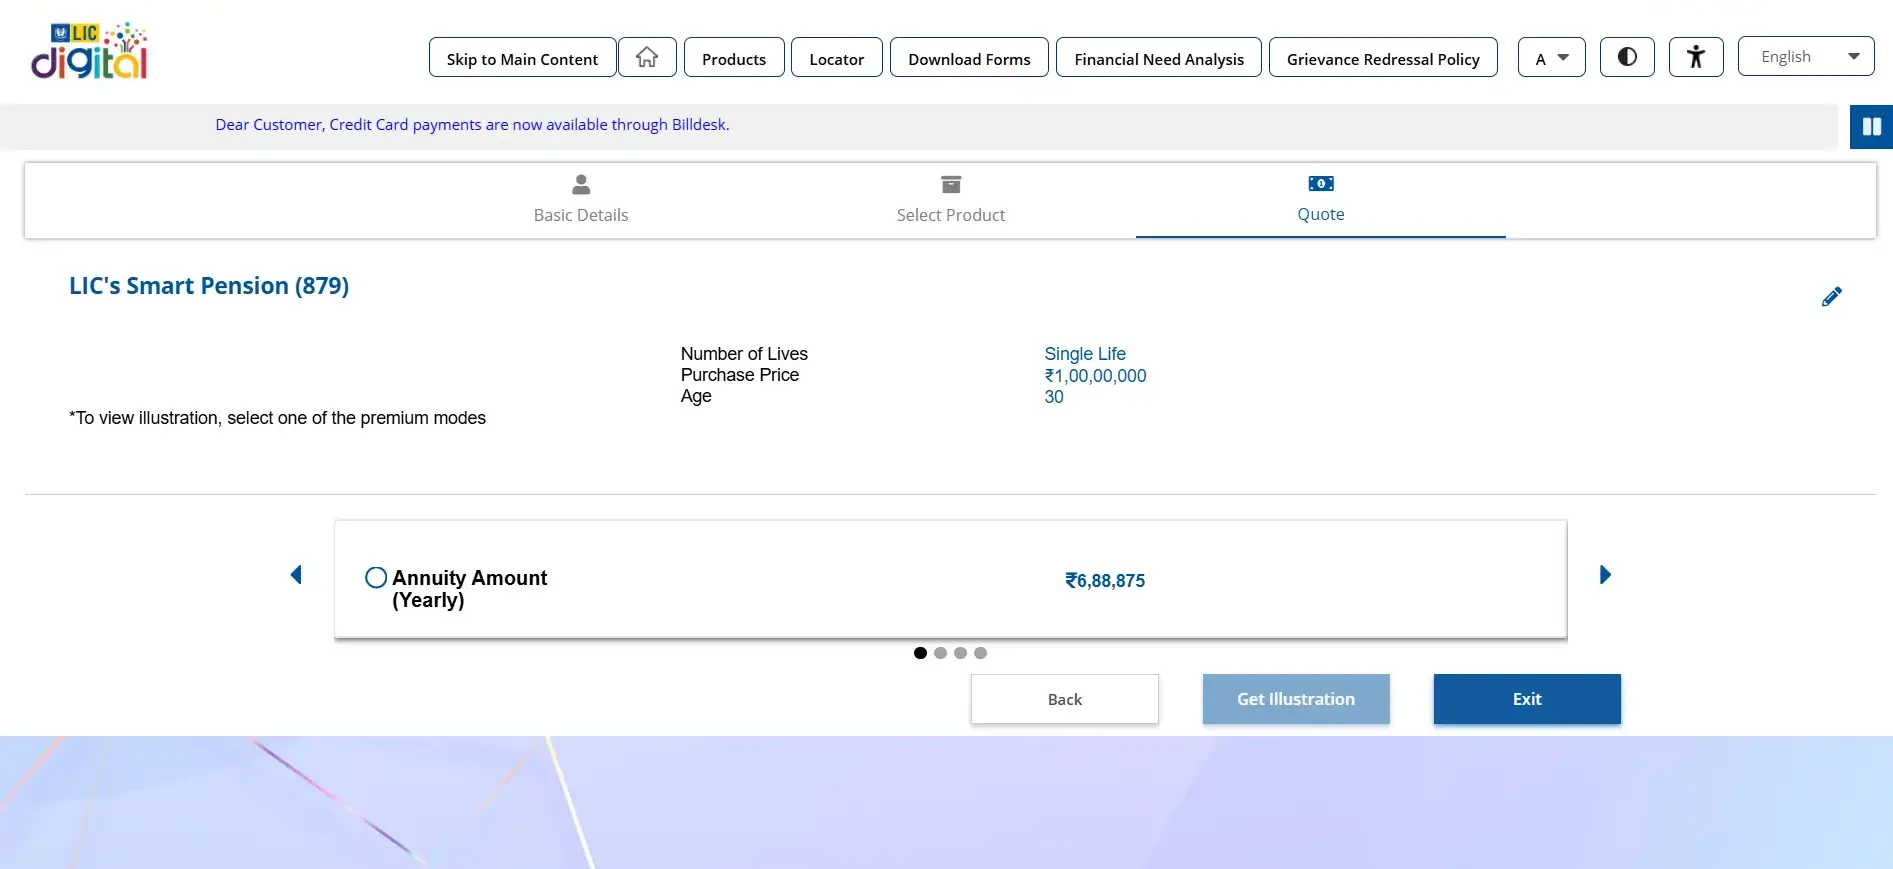Click the ₹6,88,875 annuity amount
The image size is (1893, 869).
coord(1105,581)
